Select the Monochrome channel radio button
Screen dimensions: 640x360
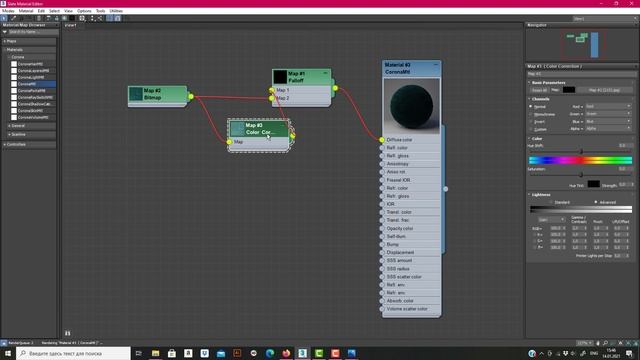coord(531,114)
